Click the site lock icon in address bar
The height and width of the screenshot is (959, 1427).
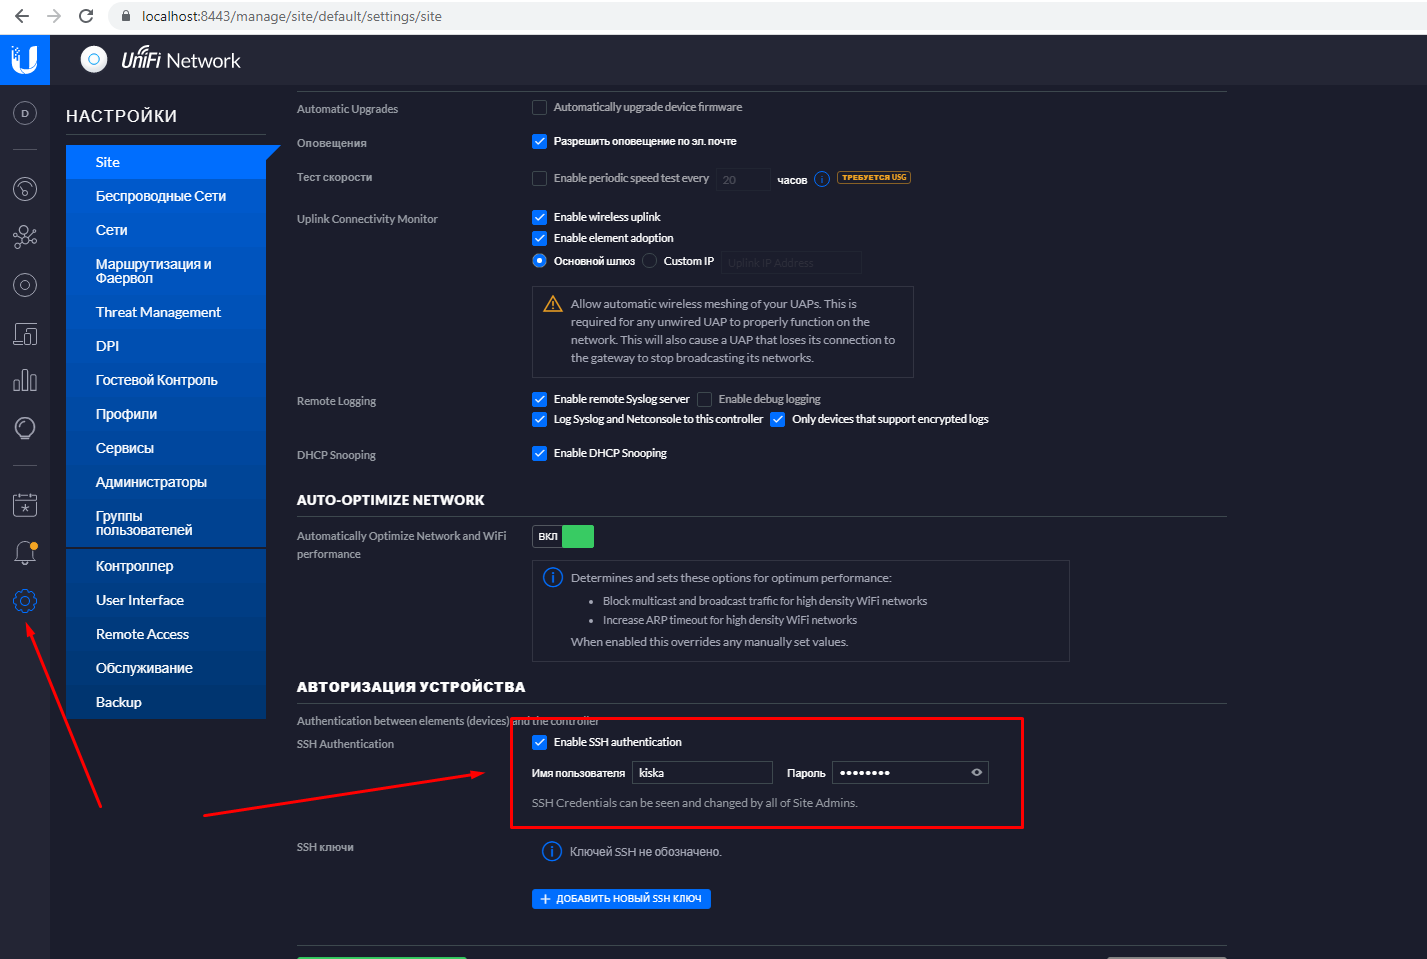(125, 16)
